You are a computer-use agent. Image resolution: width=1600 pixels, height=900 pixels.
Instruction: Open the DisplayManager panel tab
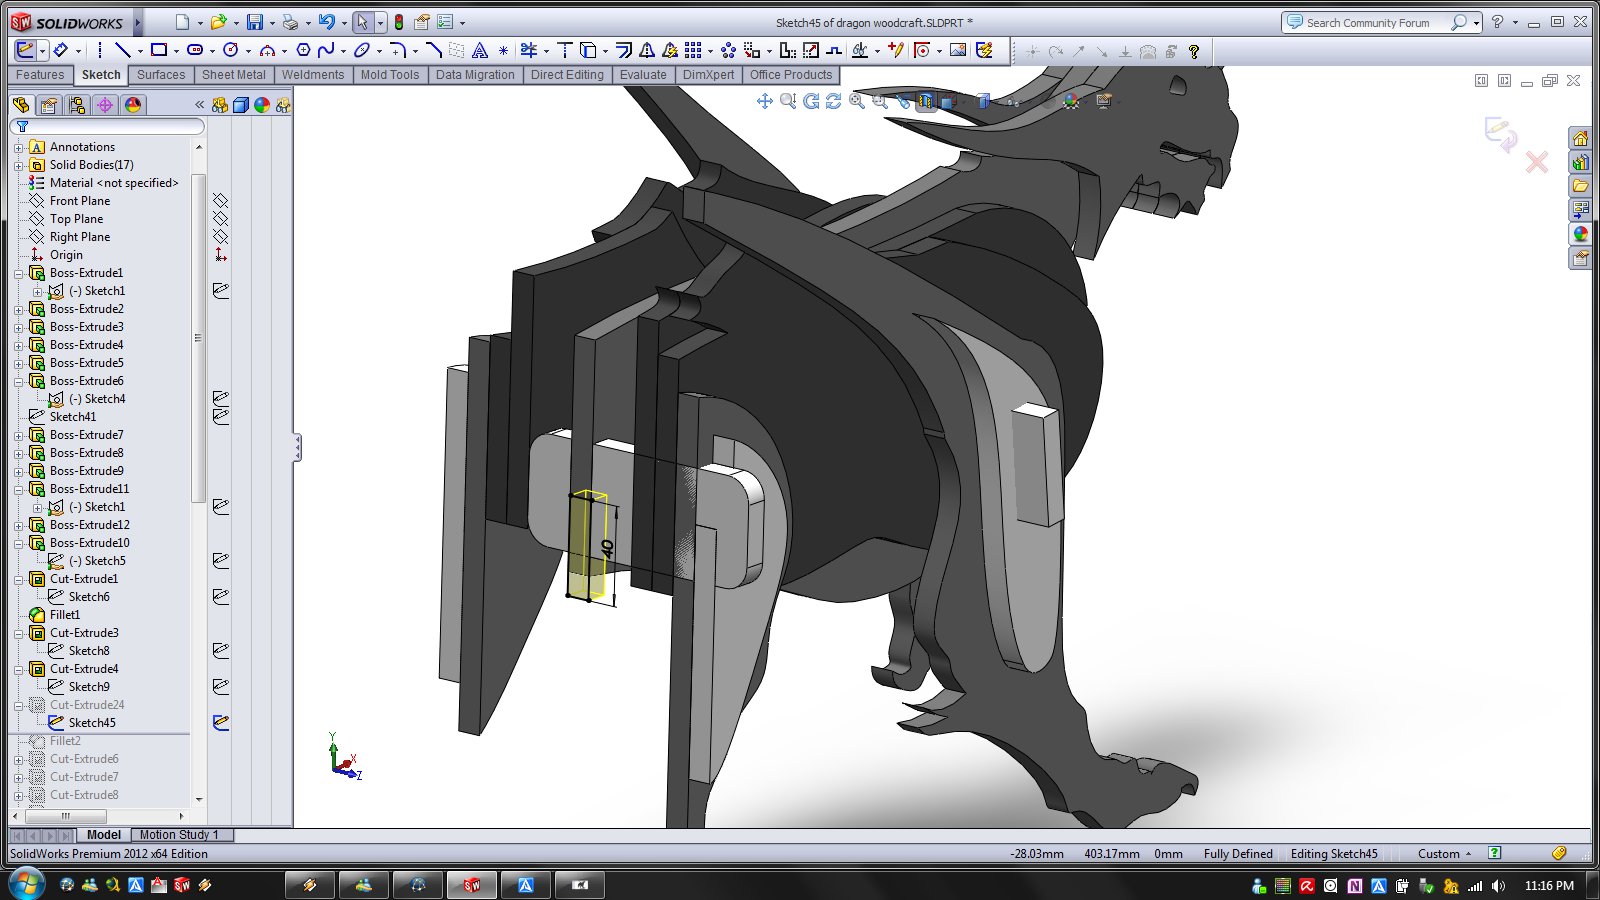[x=133, y=105]
